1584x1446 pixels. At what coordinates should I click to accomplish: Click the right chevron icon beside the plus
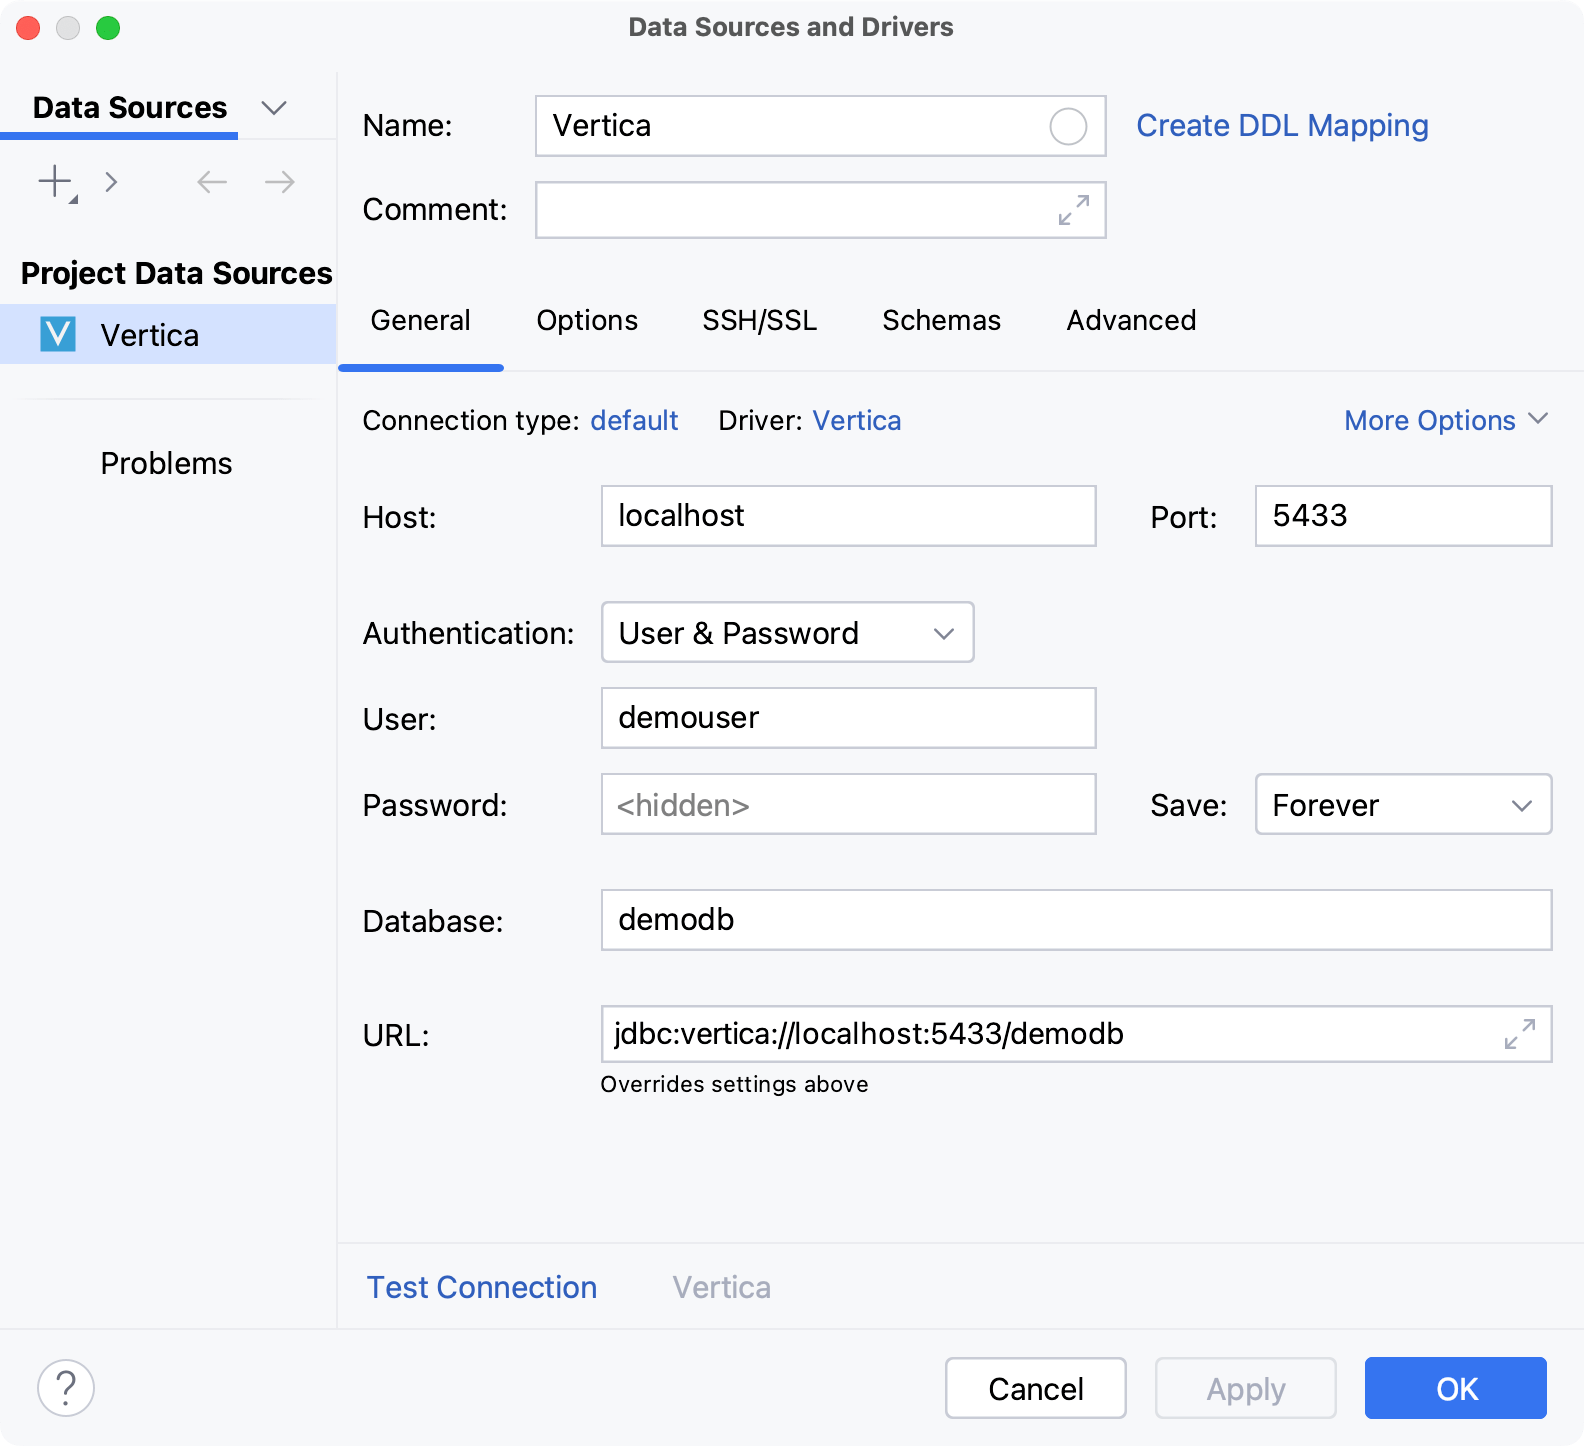tap(111, 183)
